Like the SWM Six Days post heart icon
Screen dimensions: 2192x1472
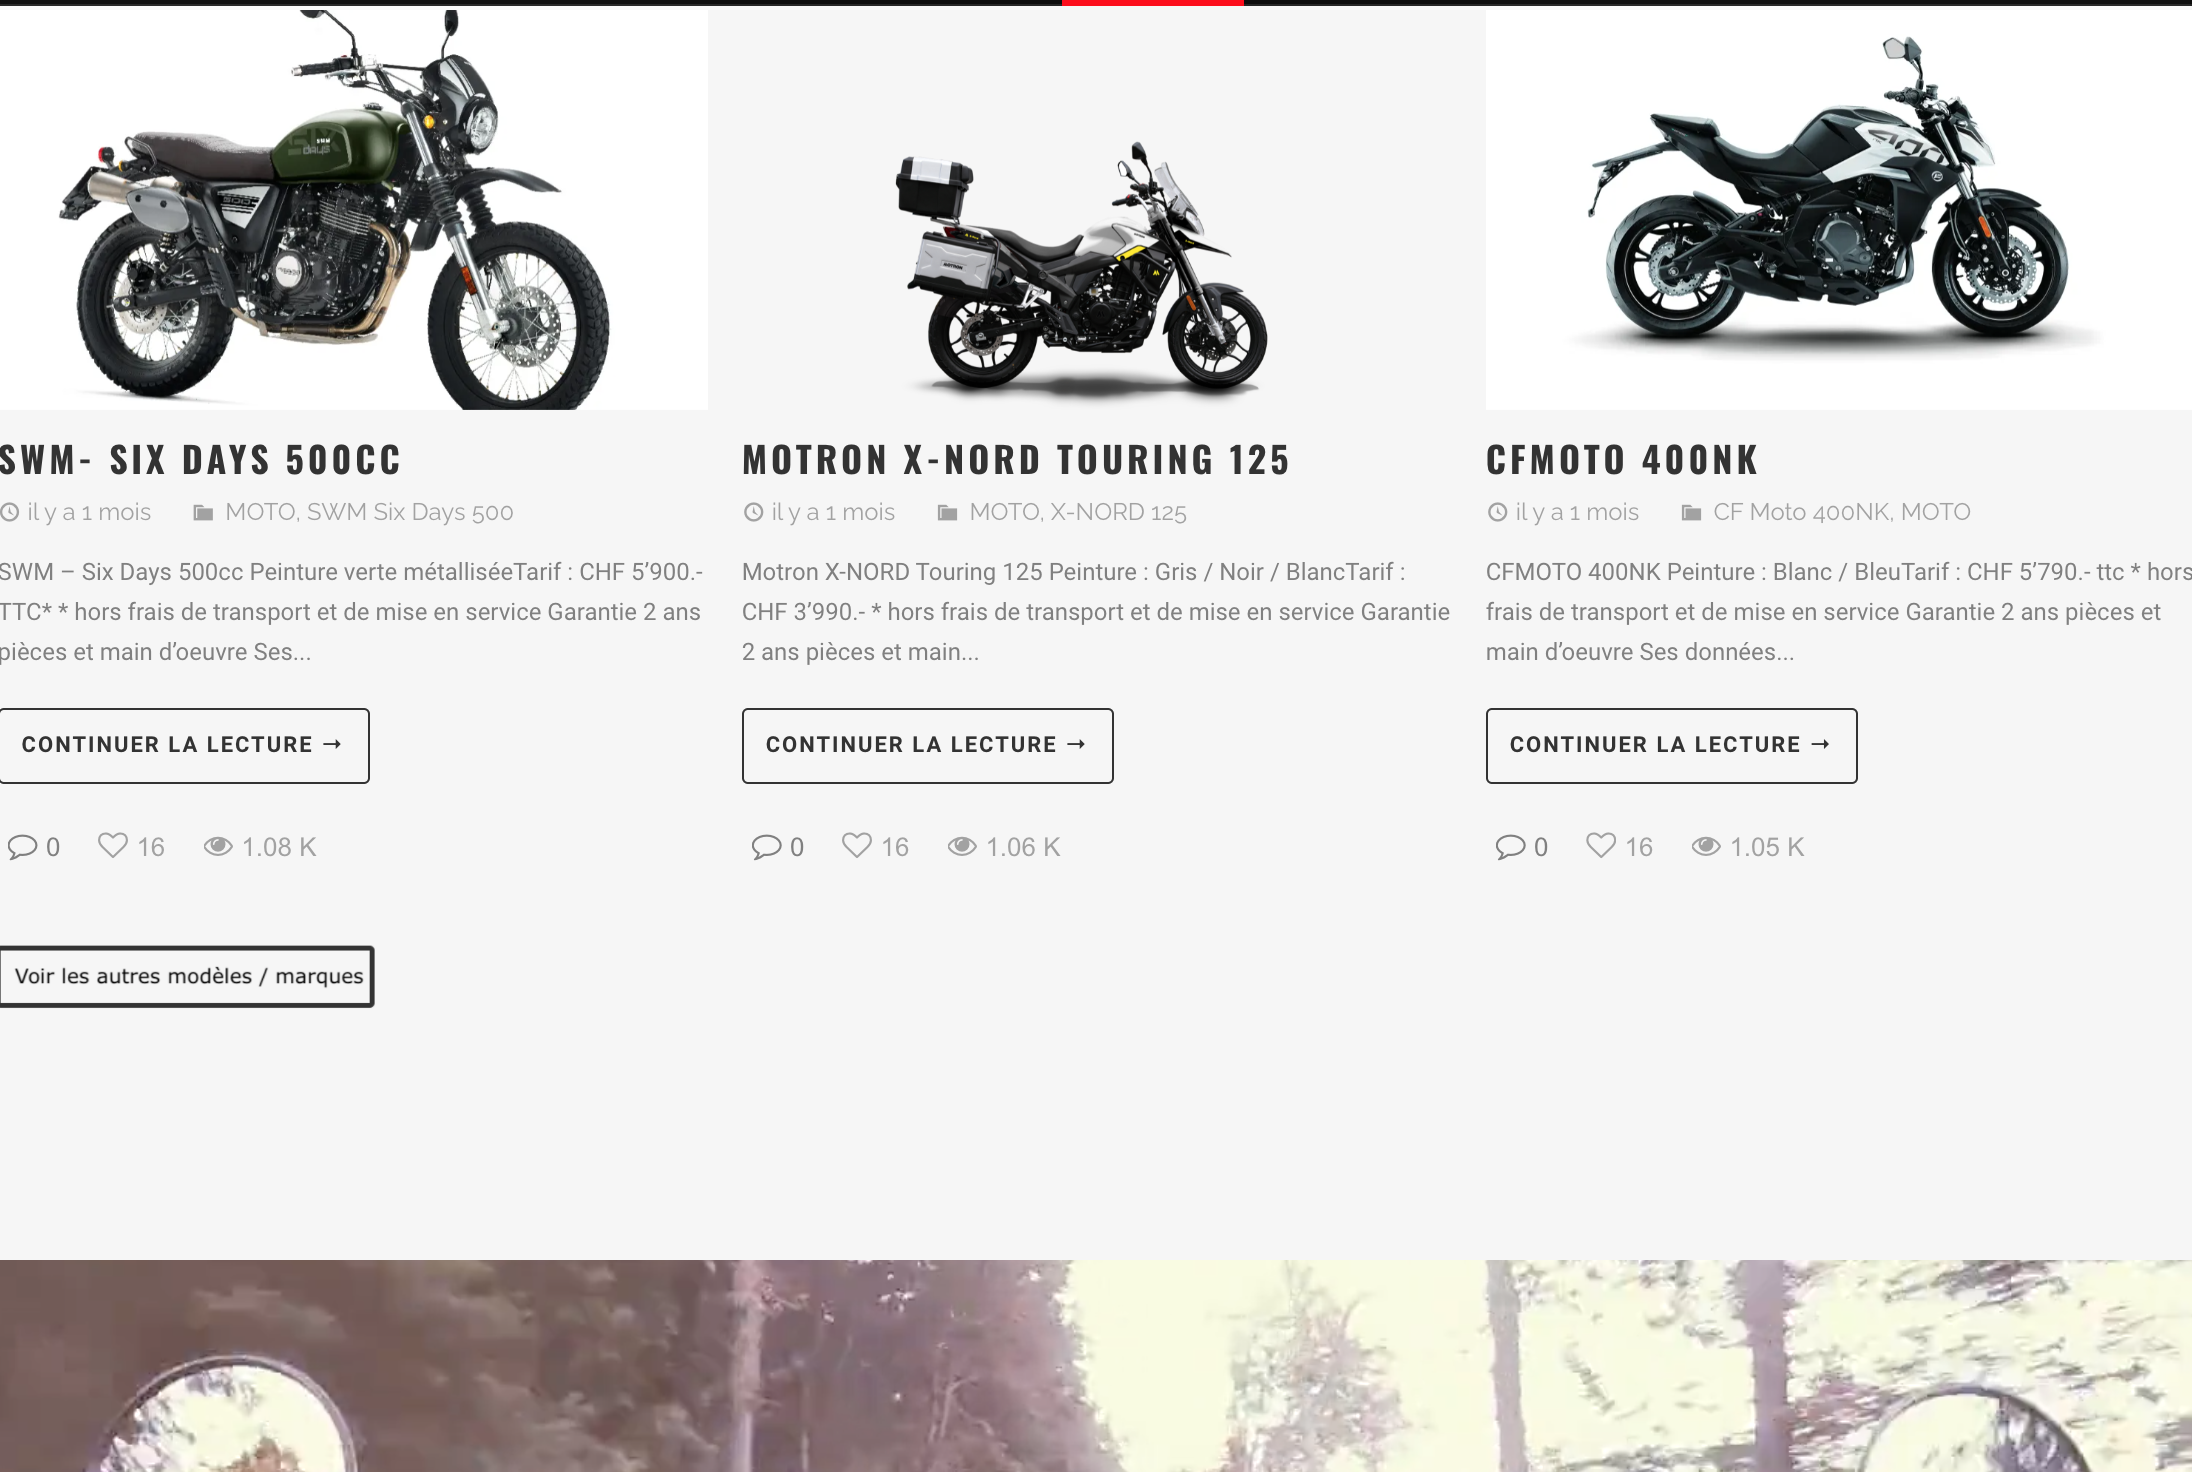click(x=113, y=846)
